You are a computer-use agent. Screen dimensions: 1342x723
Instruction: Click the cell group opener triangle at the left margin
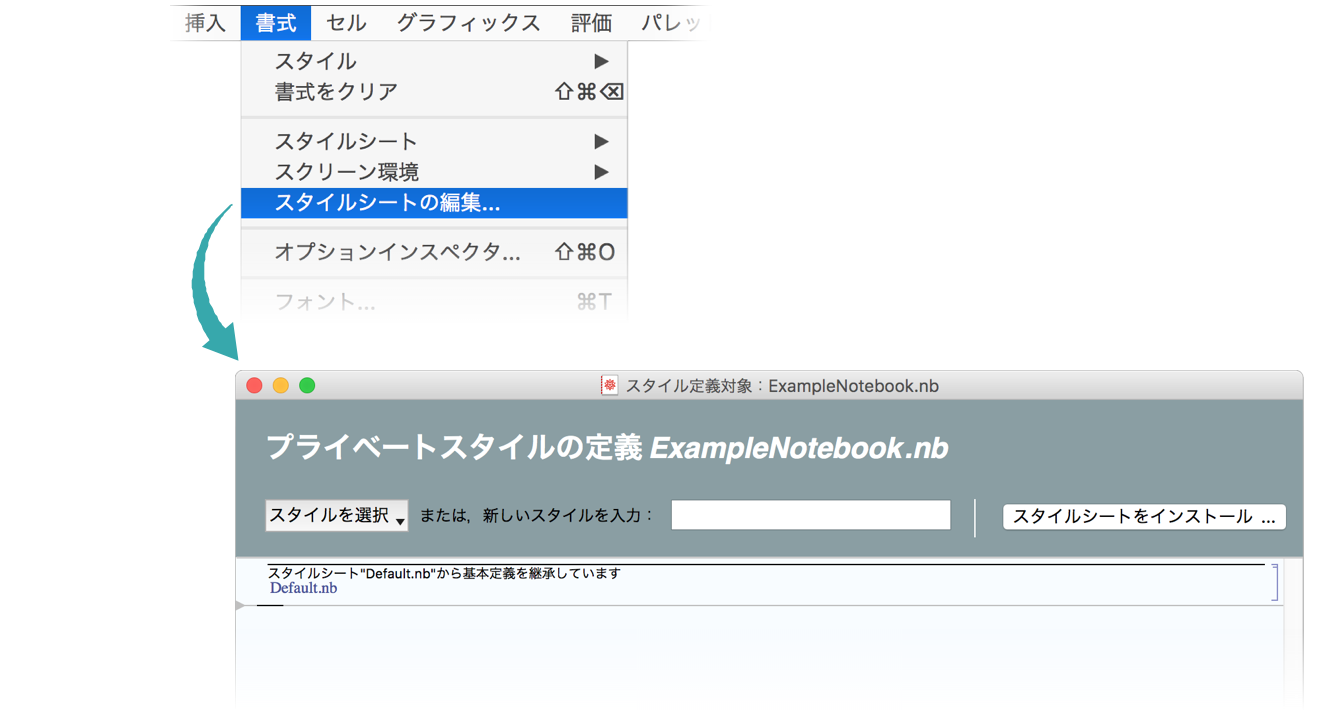[240, 605]
